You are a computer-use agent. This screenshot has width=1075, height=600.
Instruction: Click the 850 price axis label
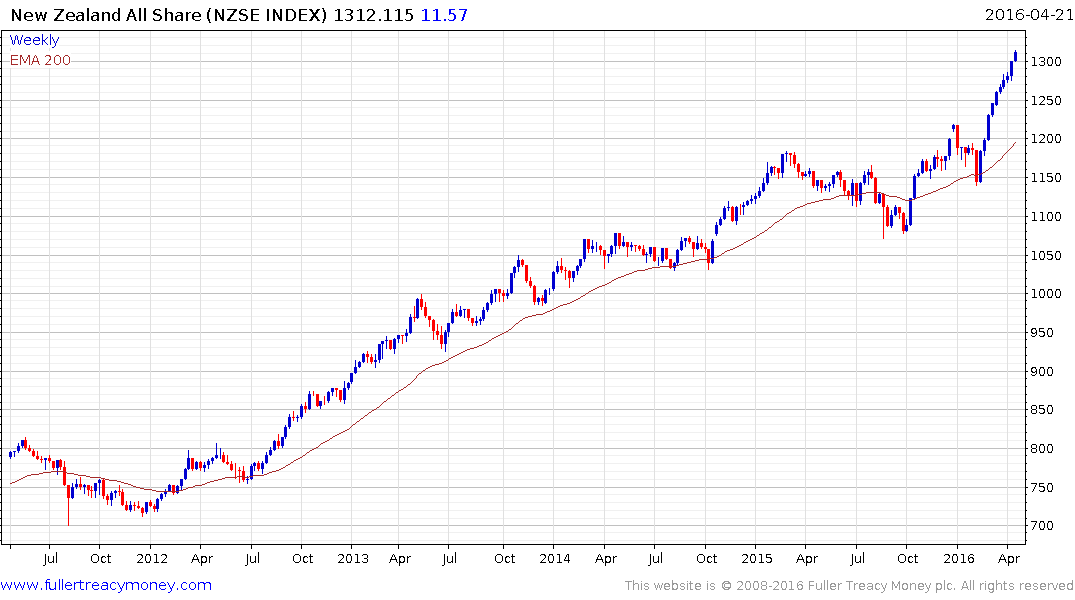(1042, 409)
